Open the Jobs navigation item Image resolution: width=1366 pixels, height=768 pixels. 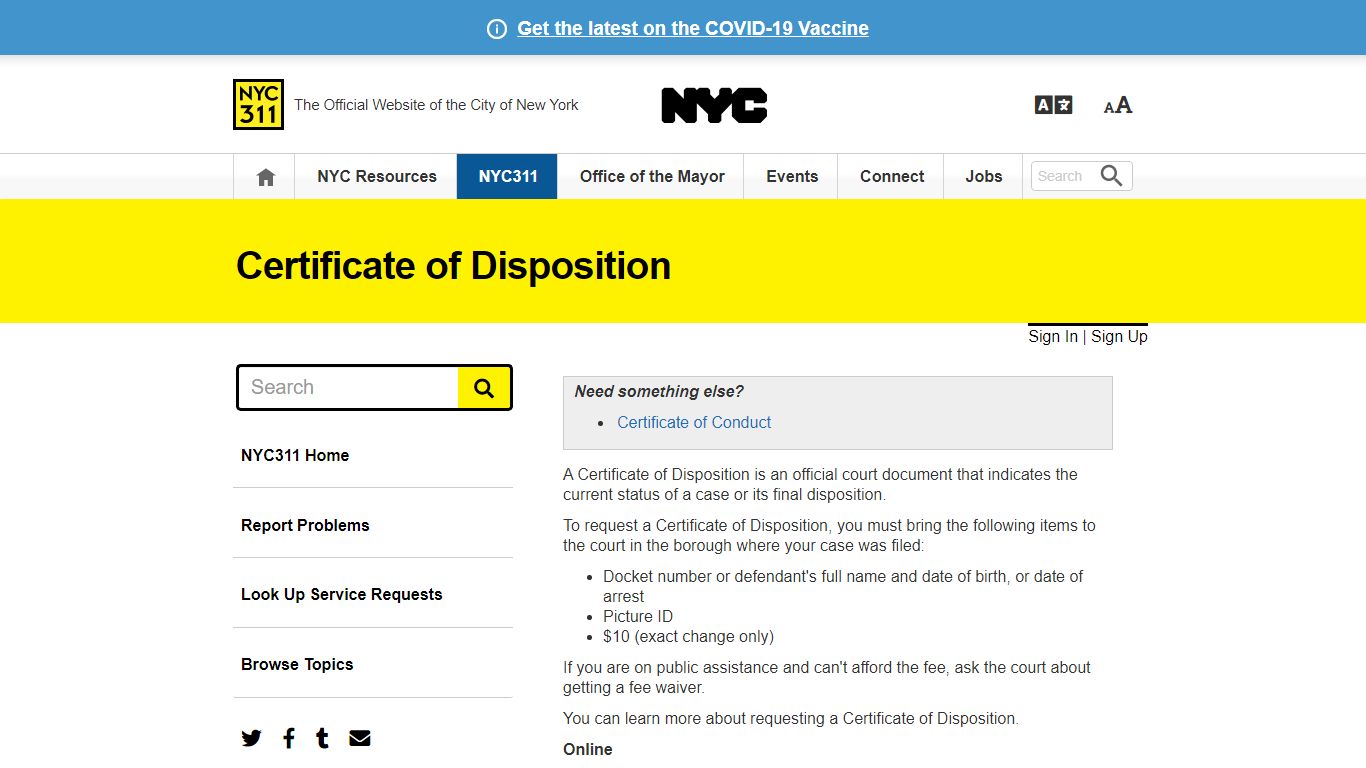pos(984,177)
